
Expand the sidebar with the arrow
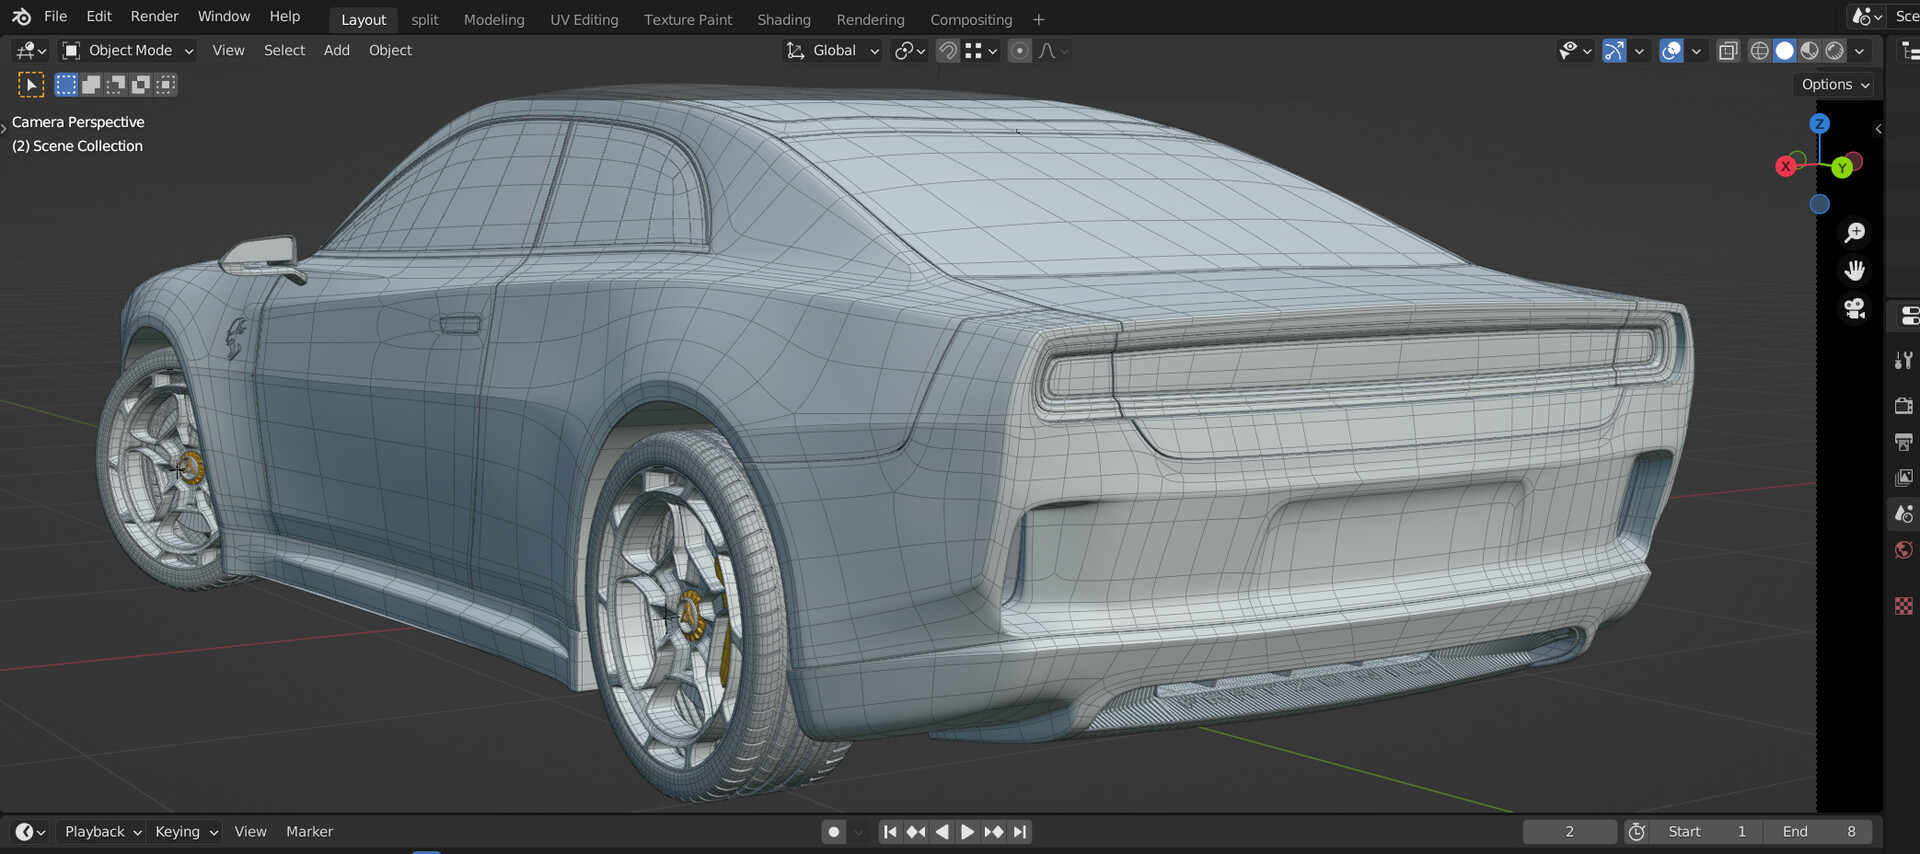[x=1878, y=129]
